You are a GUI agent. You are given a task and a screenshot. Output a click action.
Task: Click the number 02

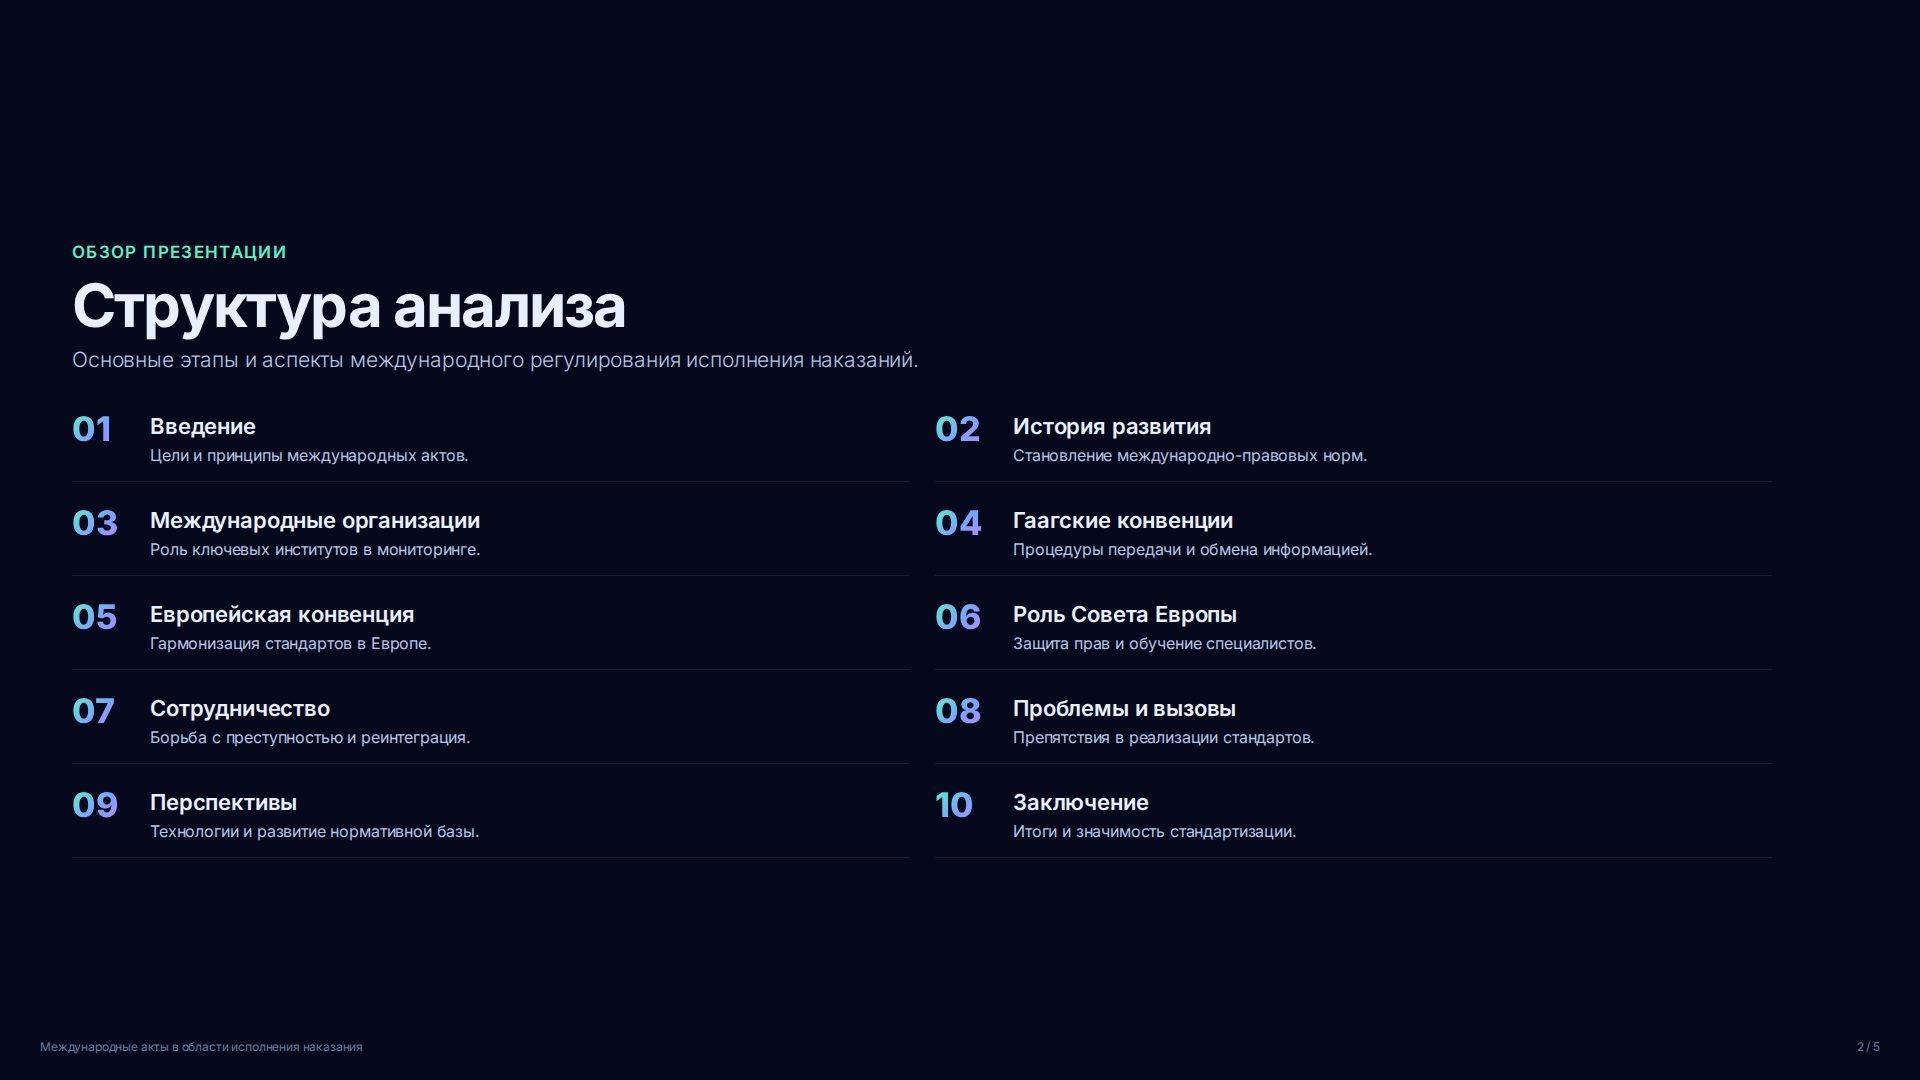pos(958,429)
